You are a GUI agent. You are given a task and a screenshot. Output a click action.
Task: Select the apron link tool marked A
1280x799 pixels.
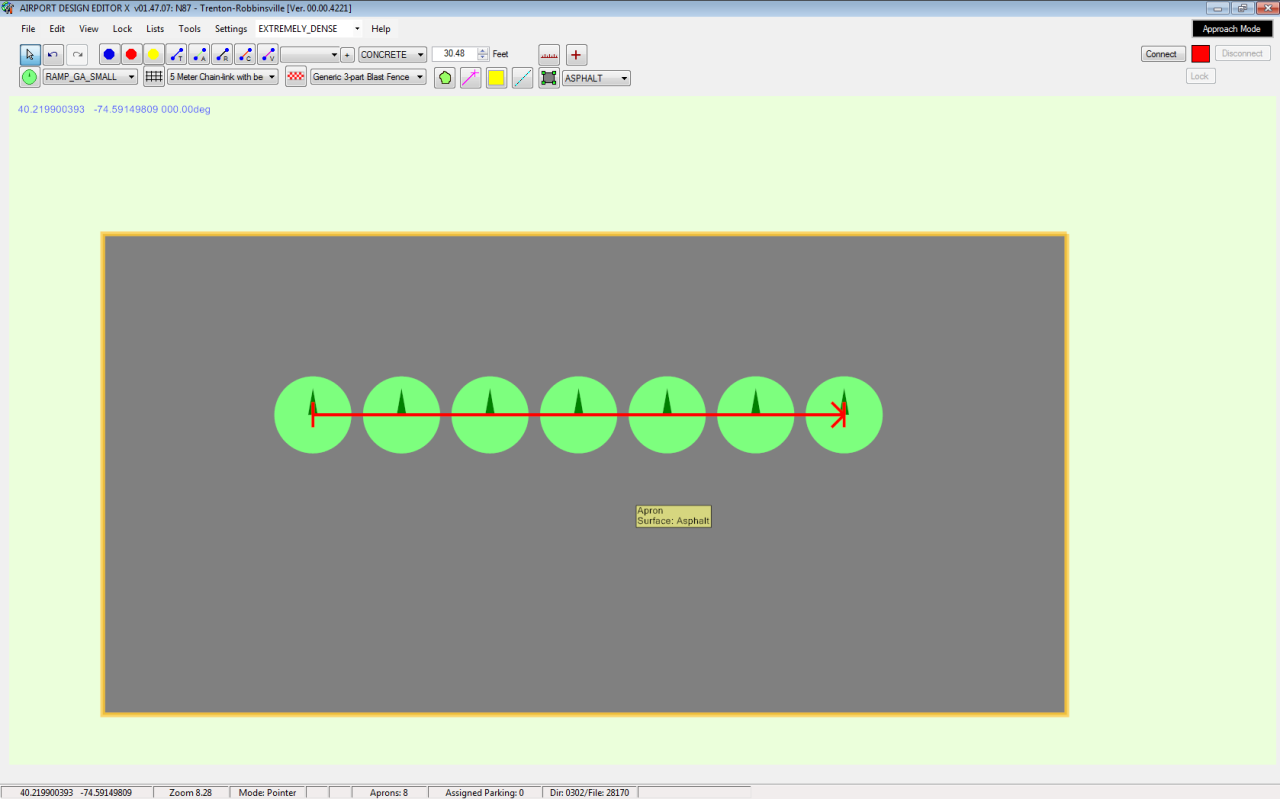click(199, 54)
